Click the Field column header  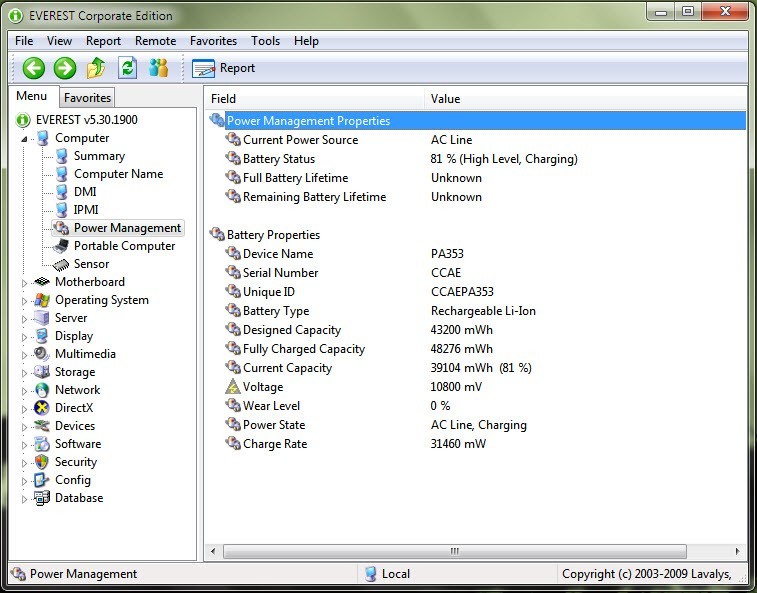315,99
